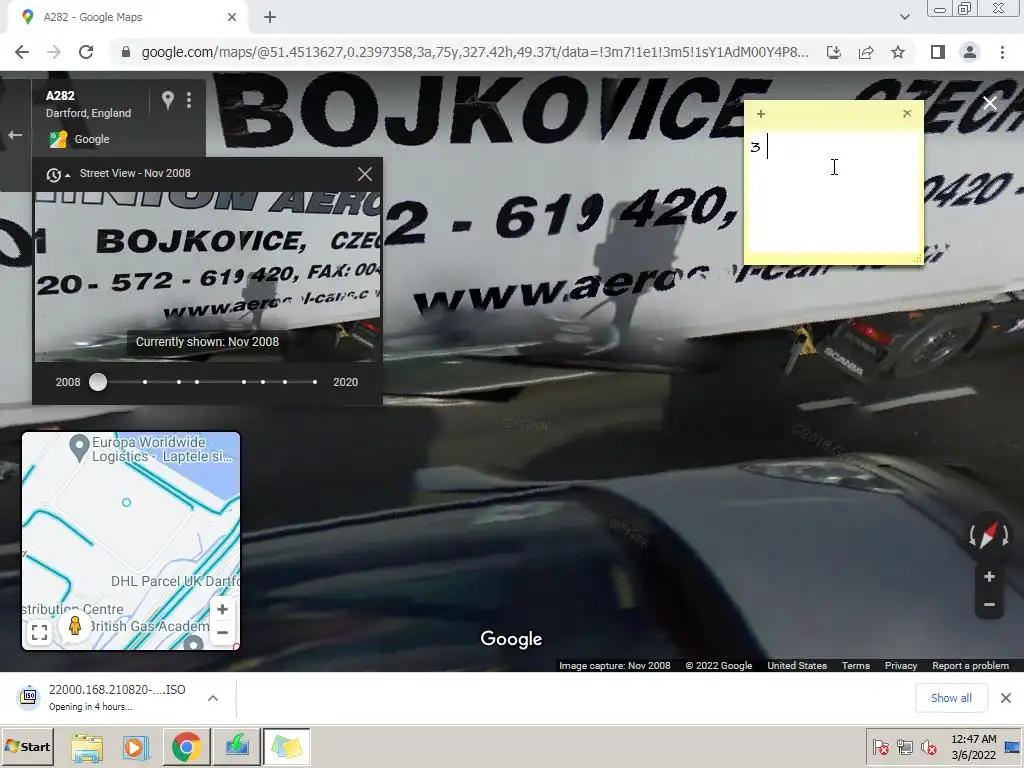The image size is (1024, 768).
Task: Click the timeline slider handle at 2008
Action: click(98, 382)
